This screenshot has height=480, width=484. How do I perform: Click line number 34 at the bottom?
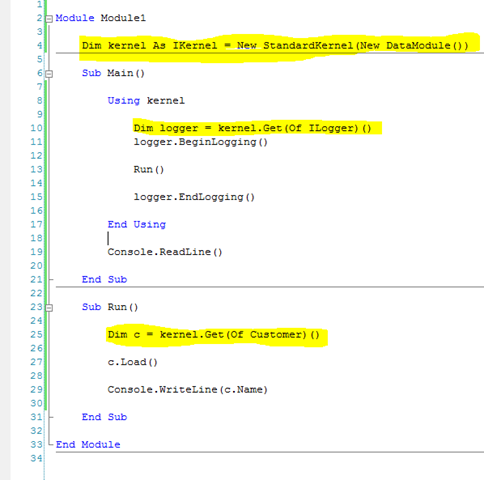[x=36, y=459]
